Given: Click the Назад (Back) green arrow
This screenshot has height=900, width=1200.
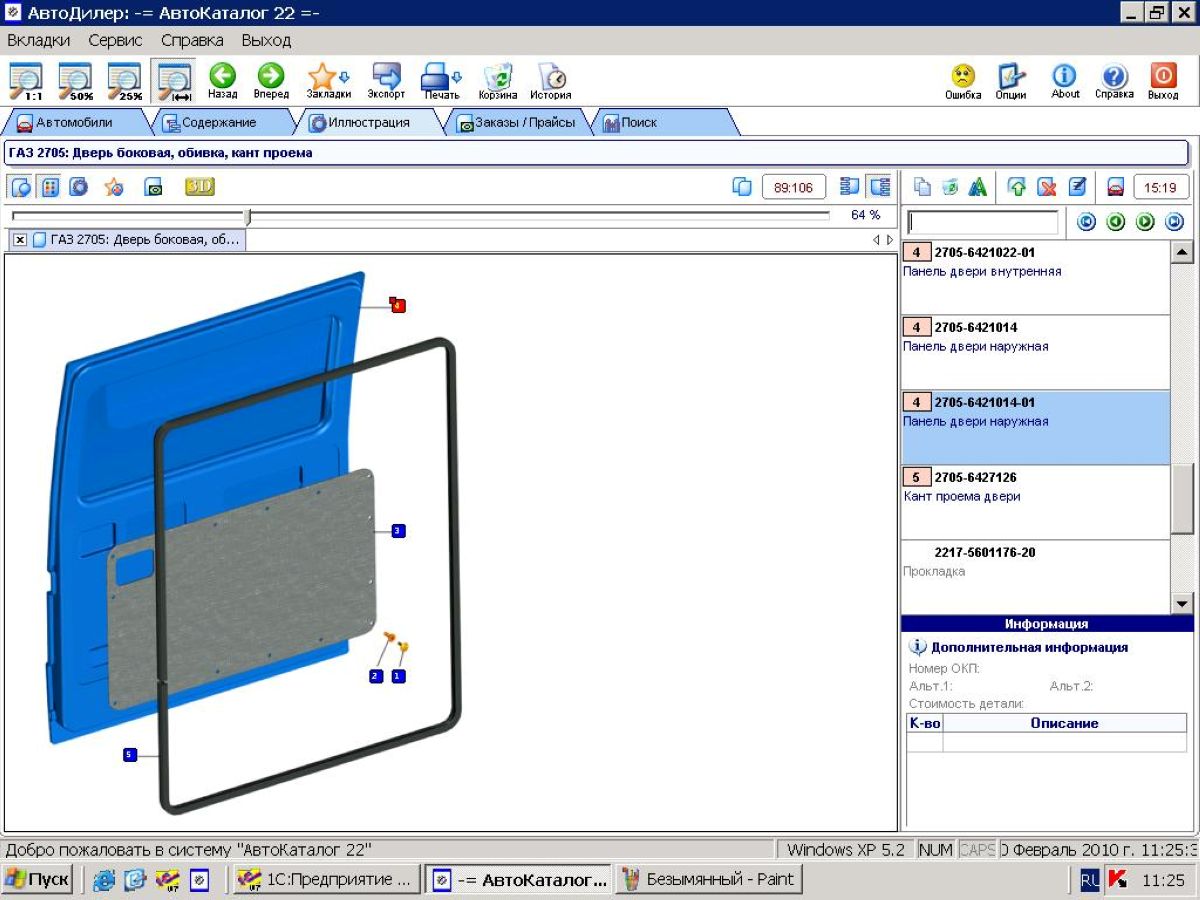Looking at the screenshot, I should pos(222,80).
